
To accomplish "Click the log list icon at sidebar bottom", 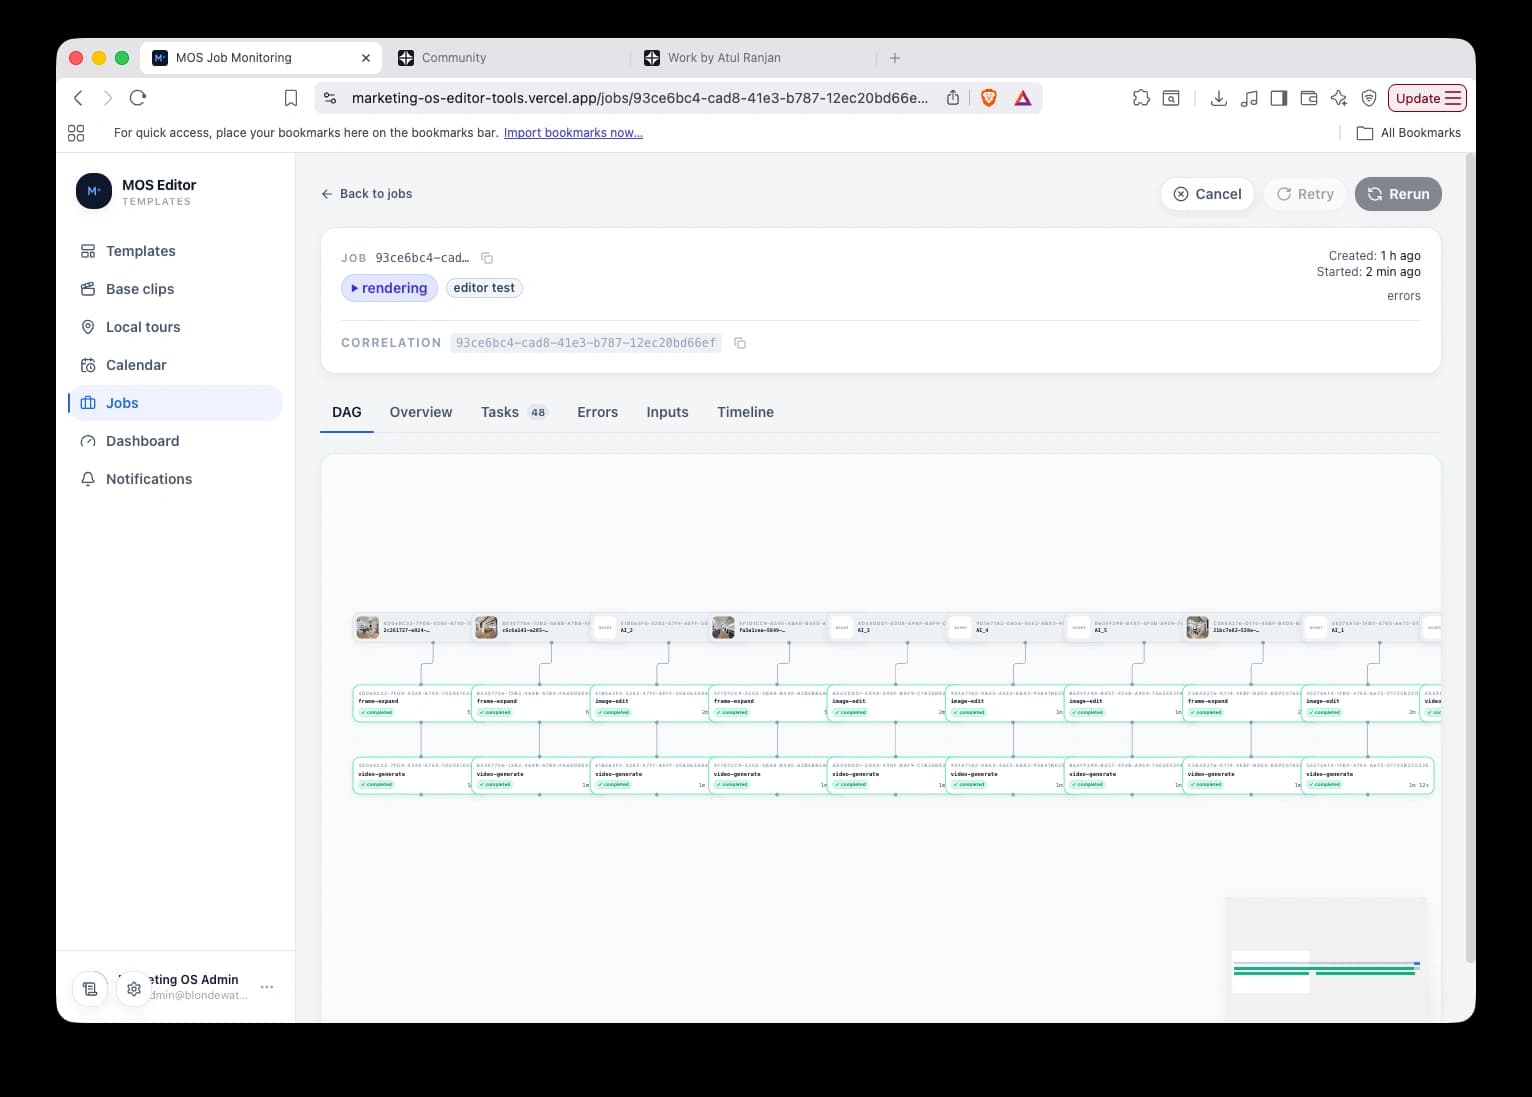I will pyautogui.click(x=90, y=988).
